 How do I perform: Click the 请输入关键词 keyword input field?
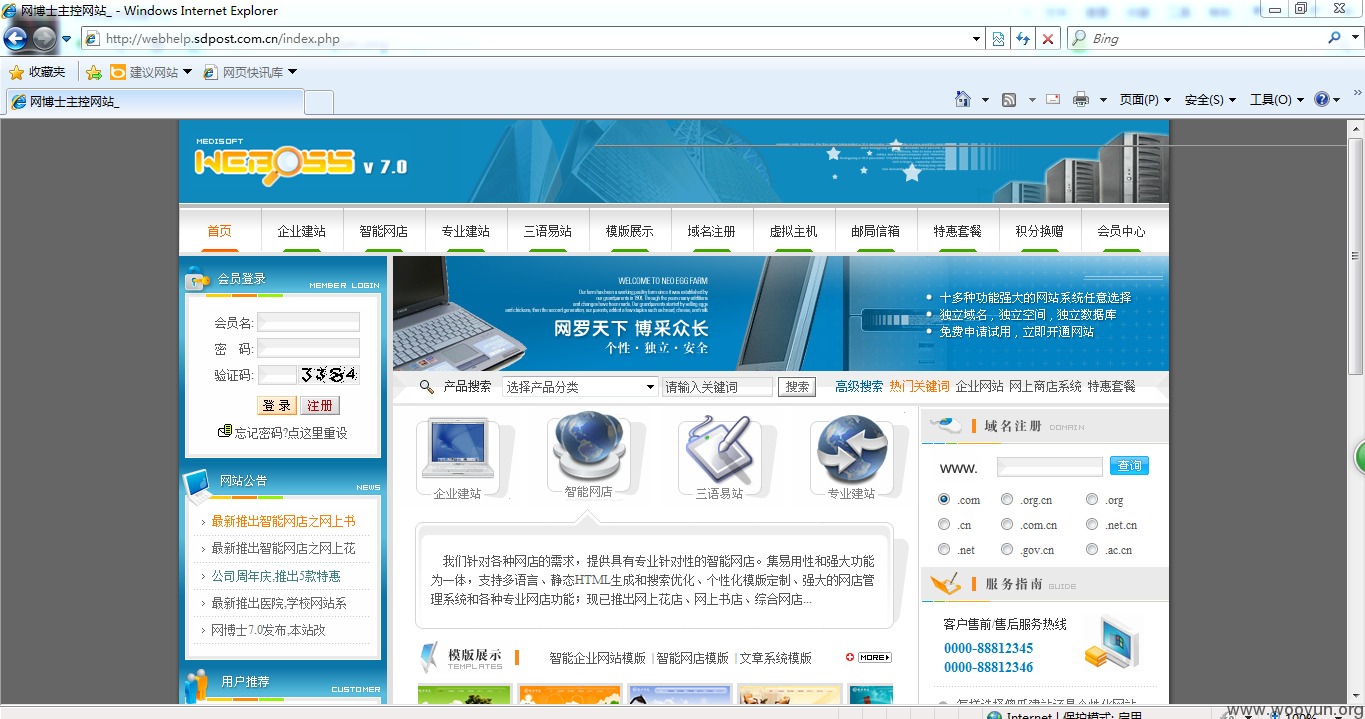click(x=717, y=387)
